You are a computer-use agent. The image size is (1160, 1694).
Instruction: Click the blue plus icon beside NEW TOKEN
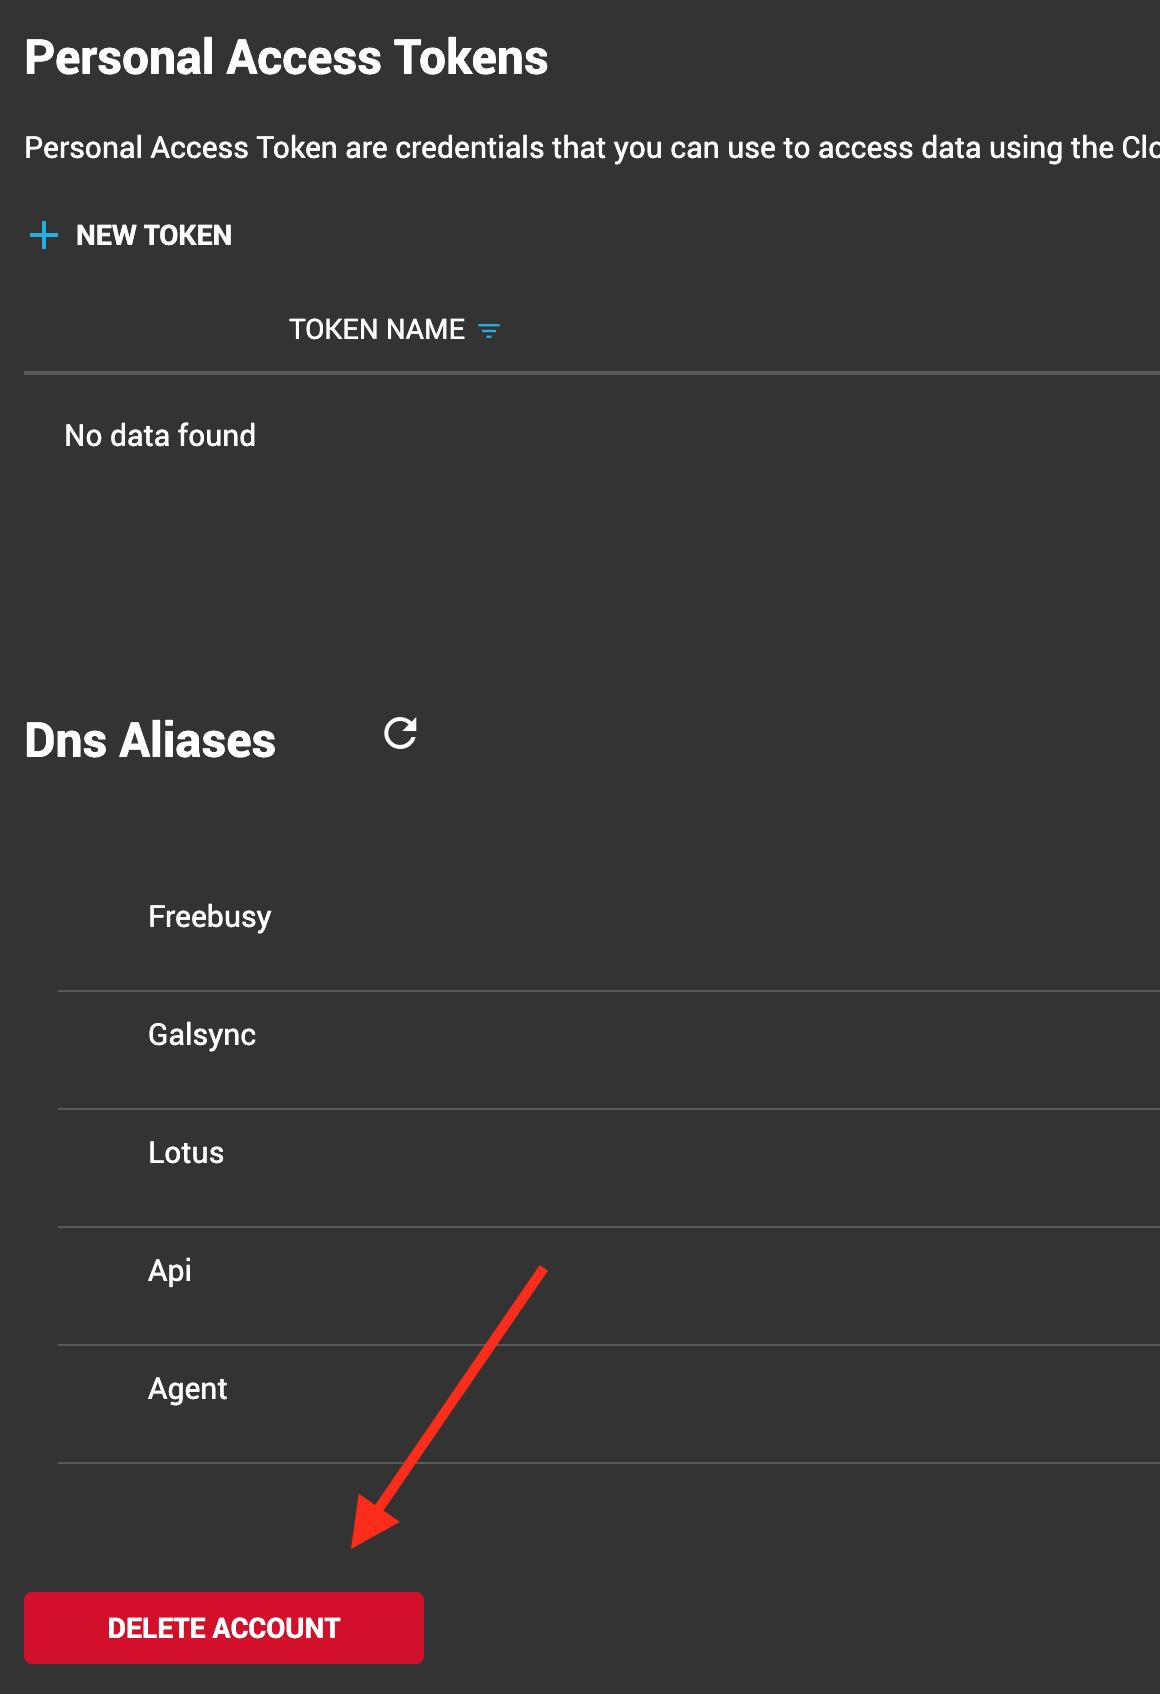pos(44,236)
